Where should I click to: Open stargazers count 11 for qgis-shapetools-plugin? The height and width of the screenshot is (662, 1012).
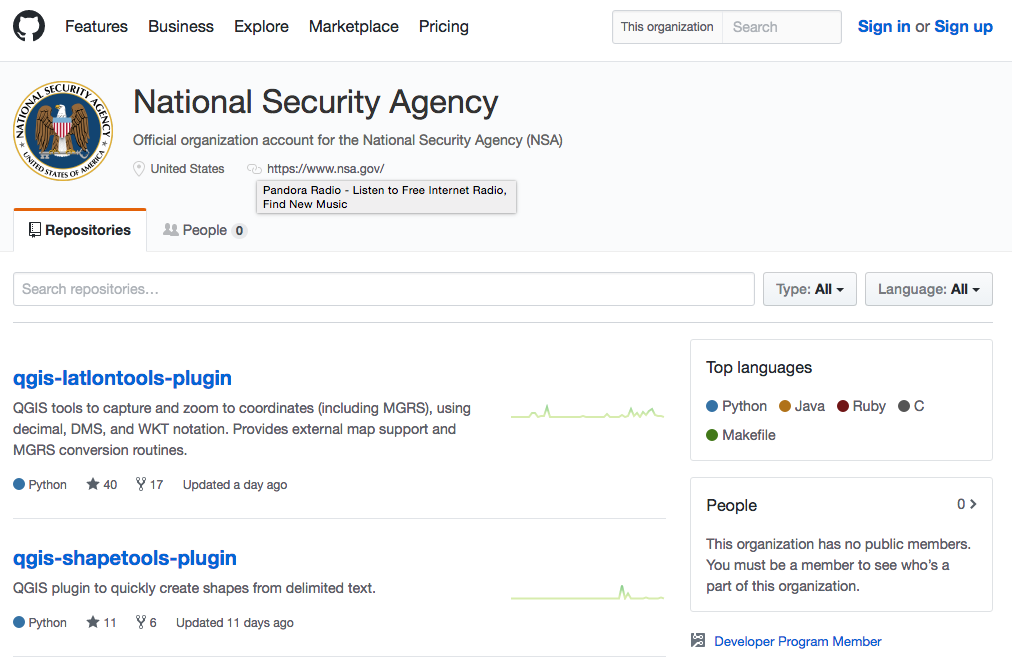coord(101,623)
